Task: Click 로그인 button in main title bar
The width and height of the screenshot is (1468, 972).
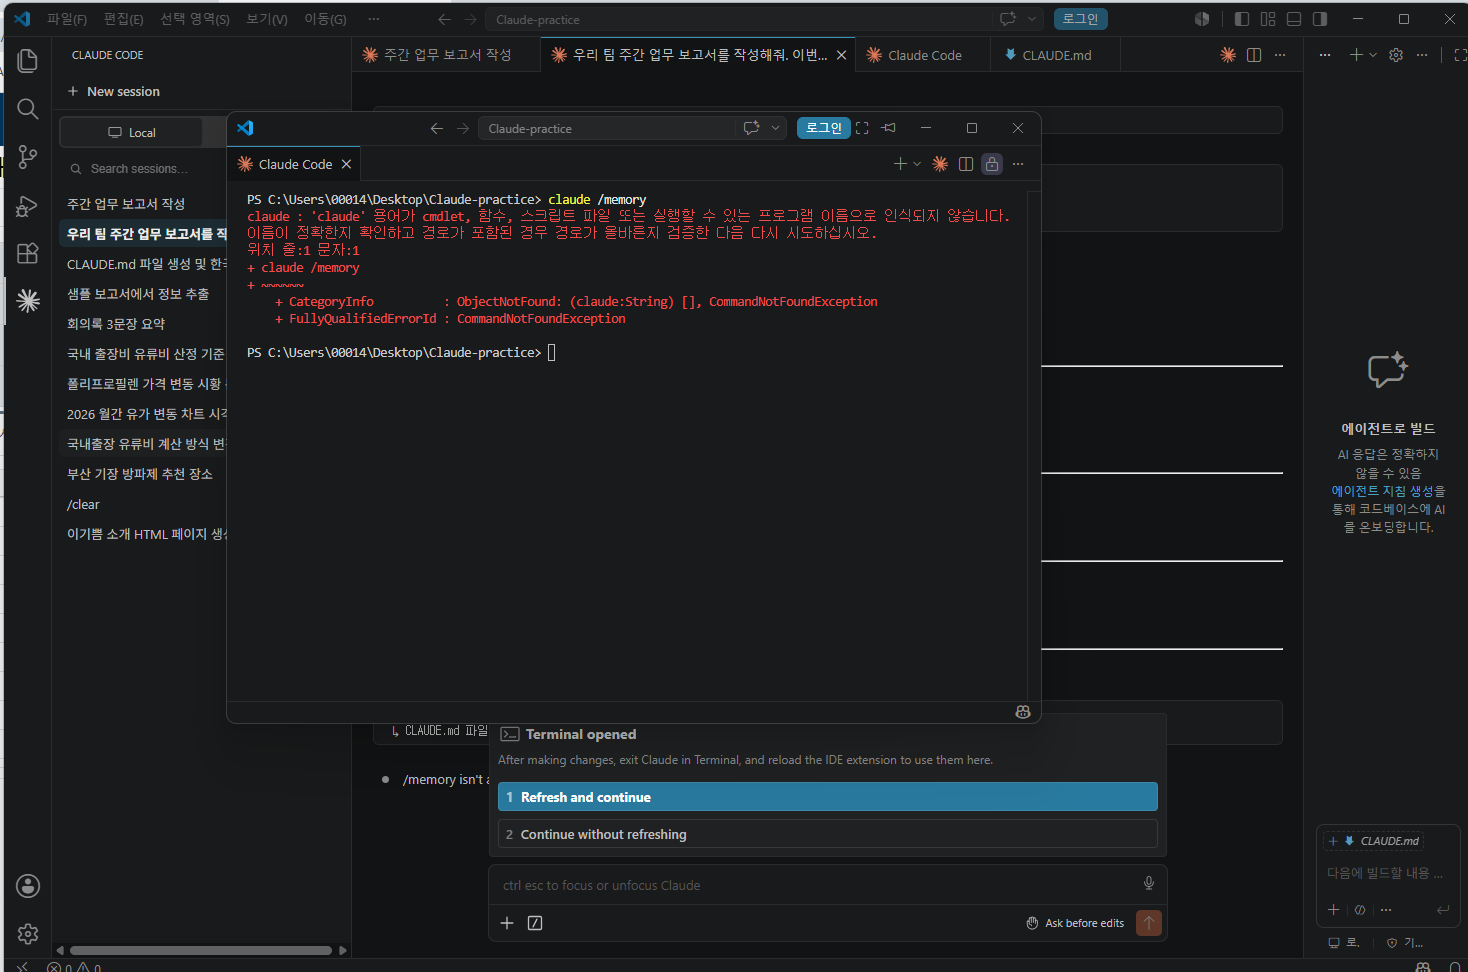Action: (x=1080, y=19)
